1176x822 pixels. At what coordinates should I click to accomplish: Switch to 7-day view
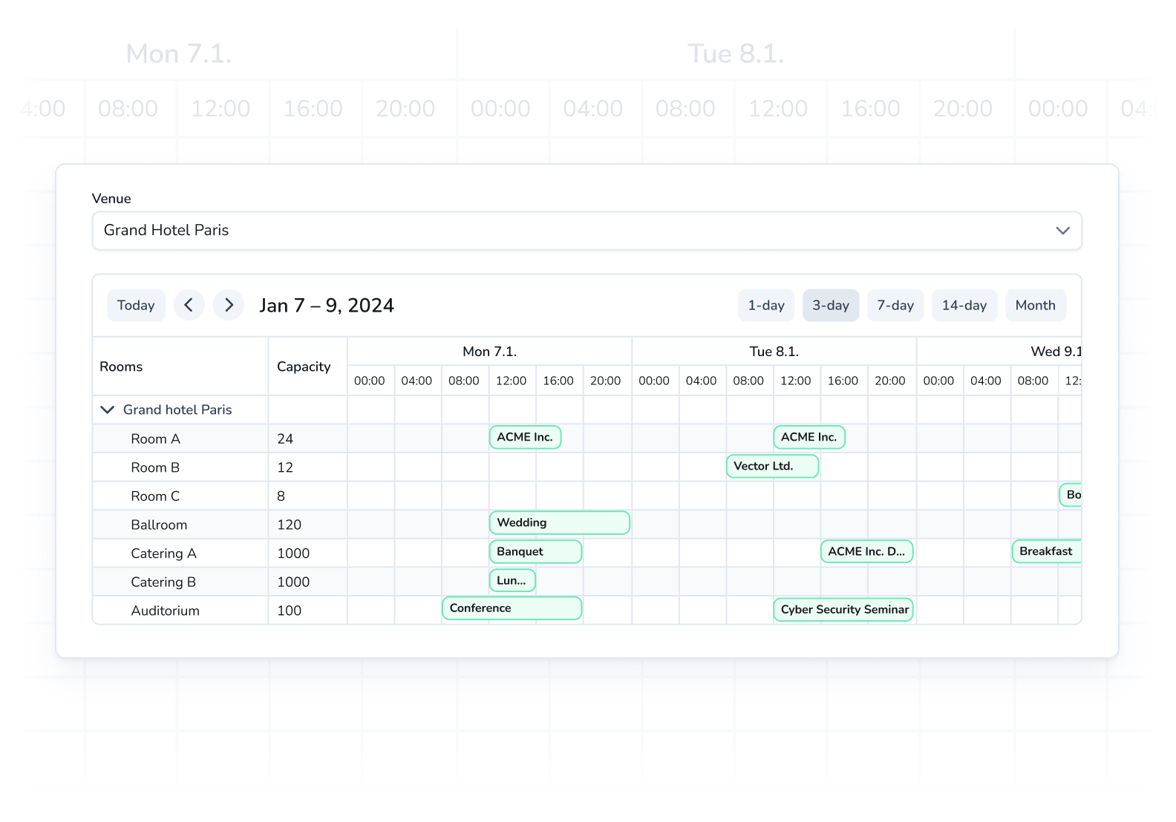click(x=895, y=305)
